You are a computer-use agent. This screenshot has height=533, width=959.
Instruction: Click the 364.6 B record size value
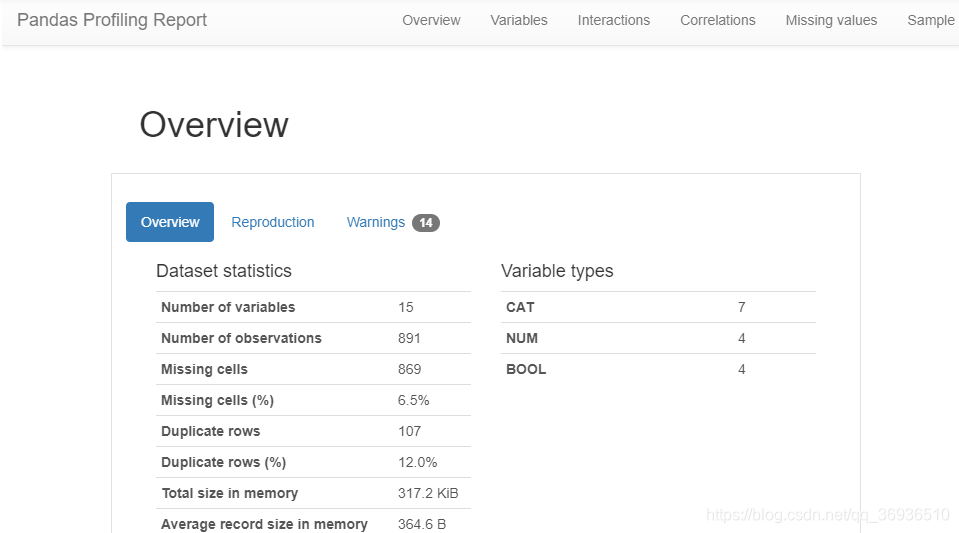(422, 524)
